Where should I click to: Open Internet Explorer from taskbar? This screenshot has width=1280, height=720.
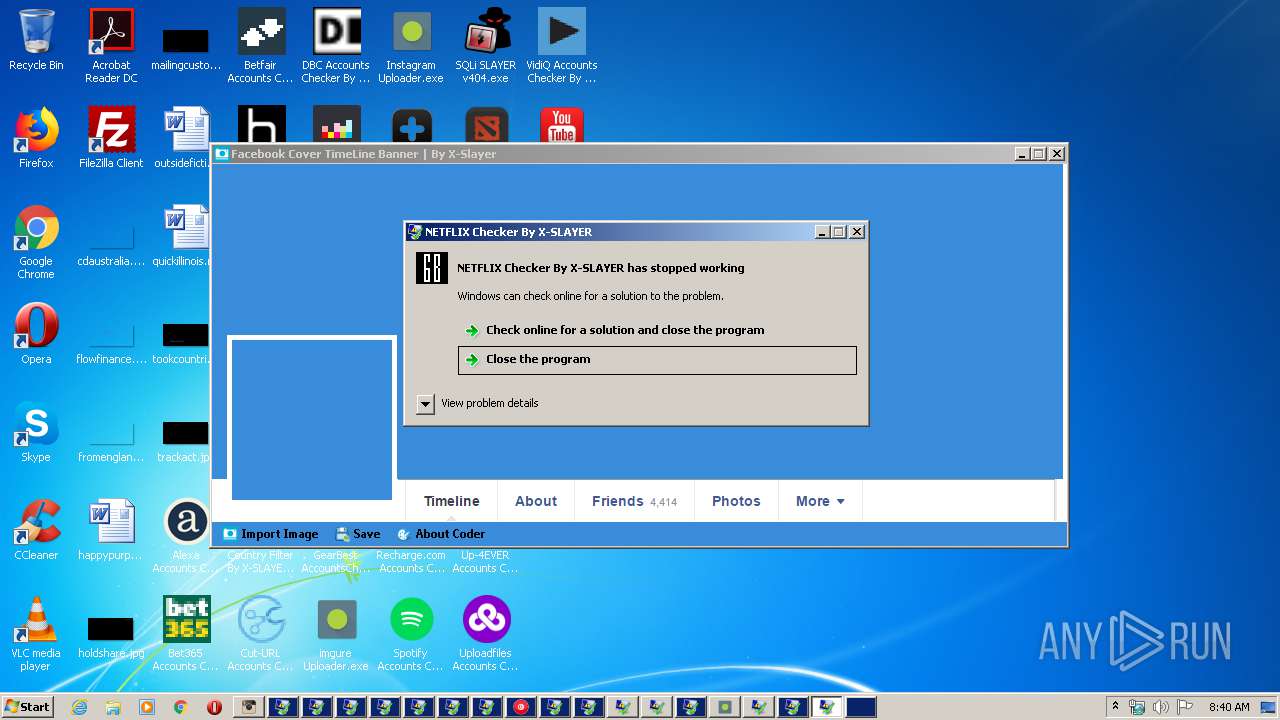click(x=80, y=707)
